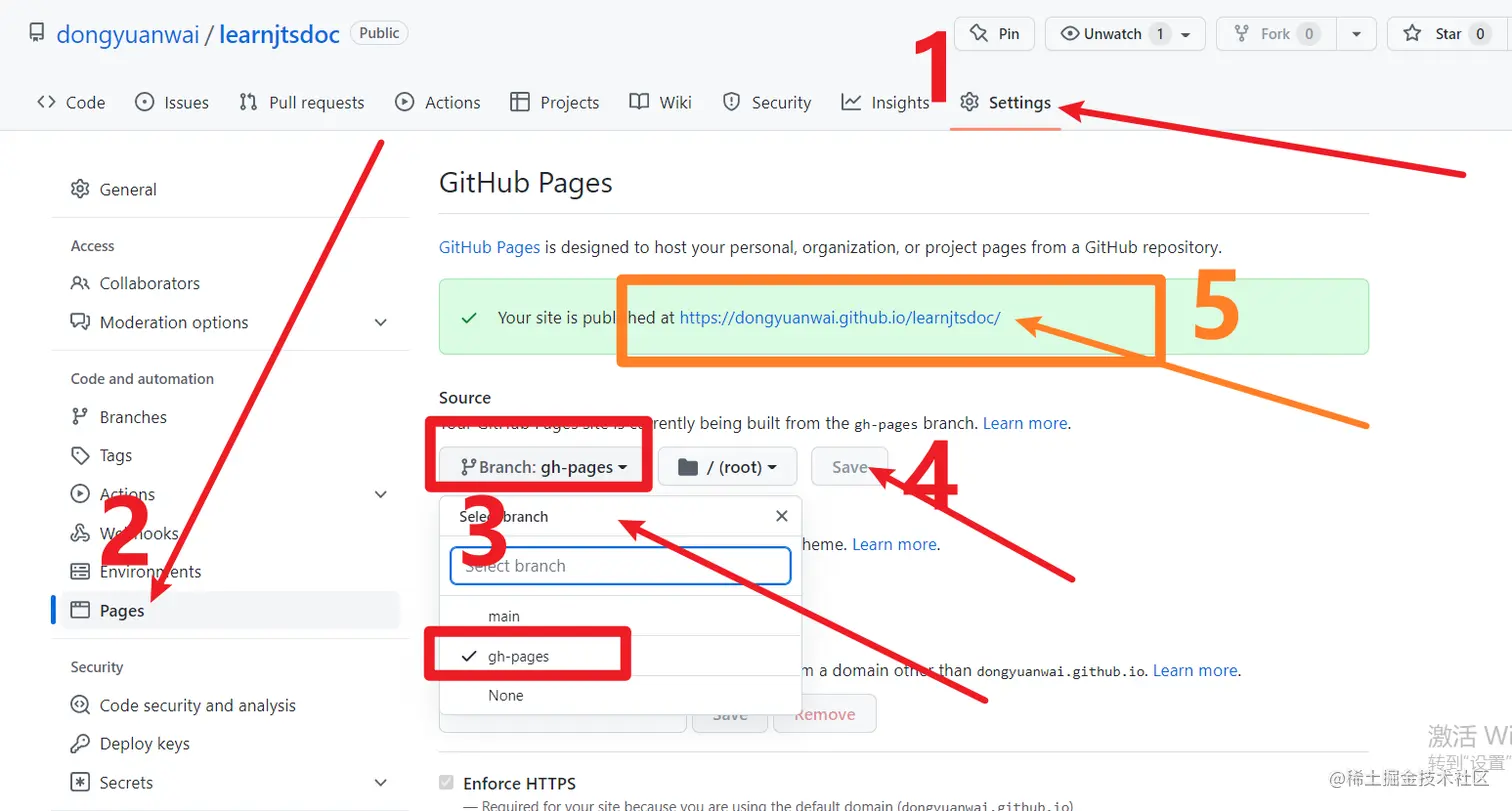Expand the Secrets chevron

click(380, 782)
